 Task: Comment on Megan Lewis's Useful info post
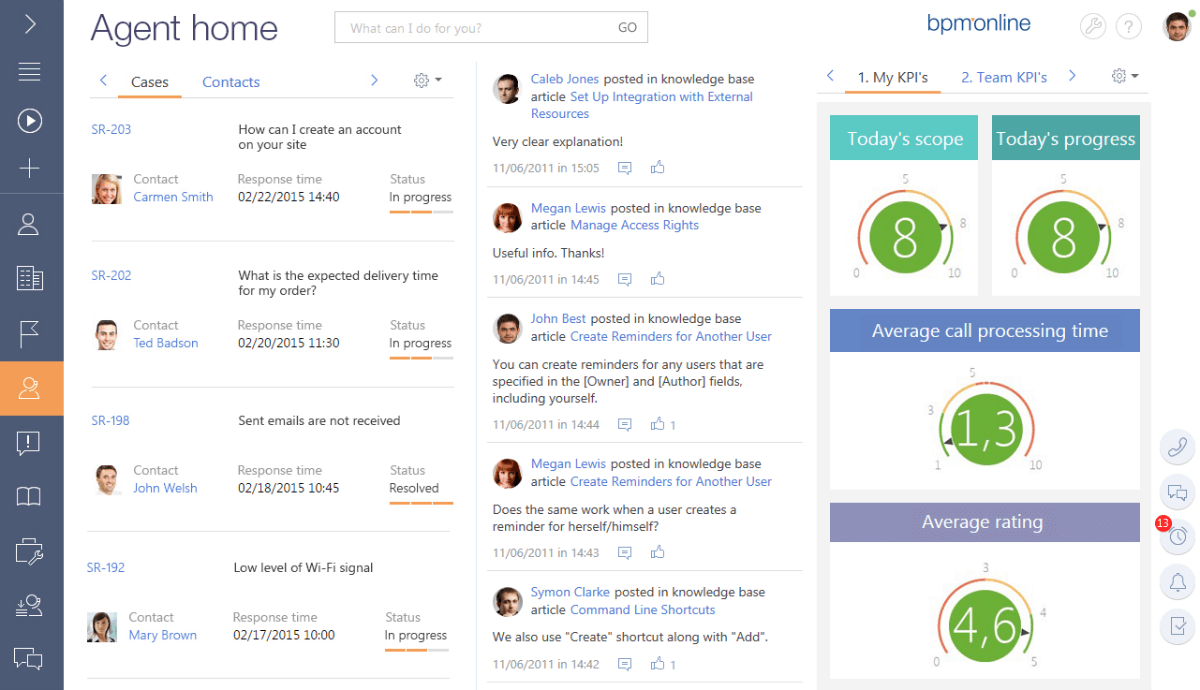click(625, 279)
